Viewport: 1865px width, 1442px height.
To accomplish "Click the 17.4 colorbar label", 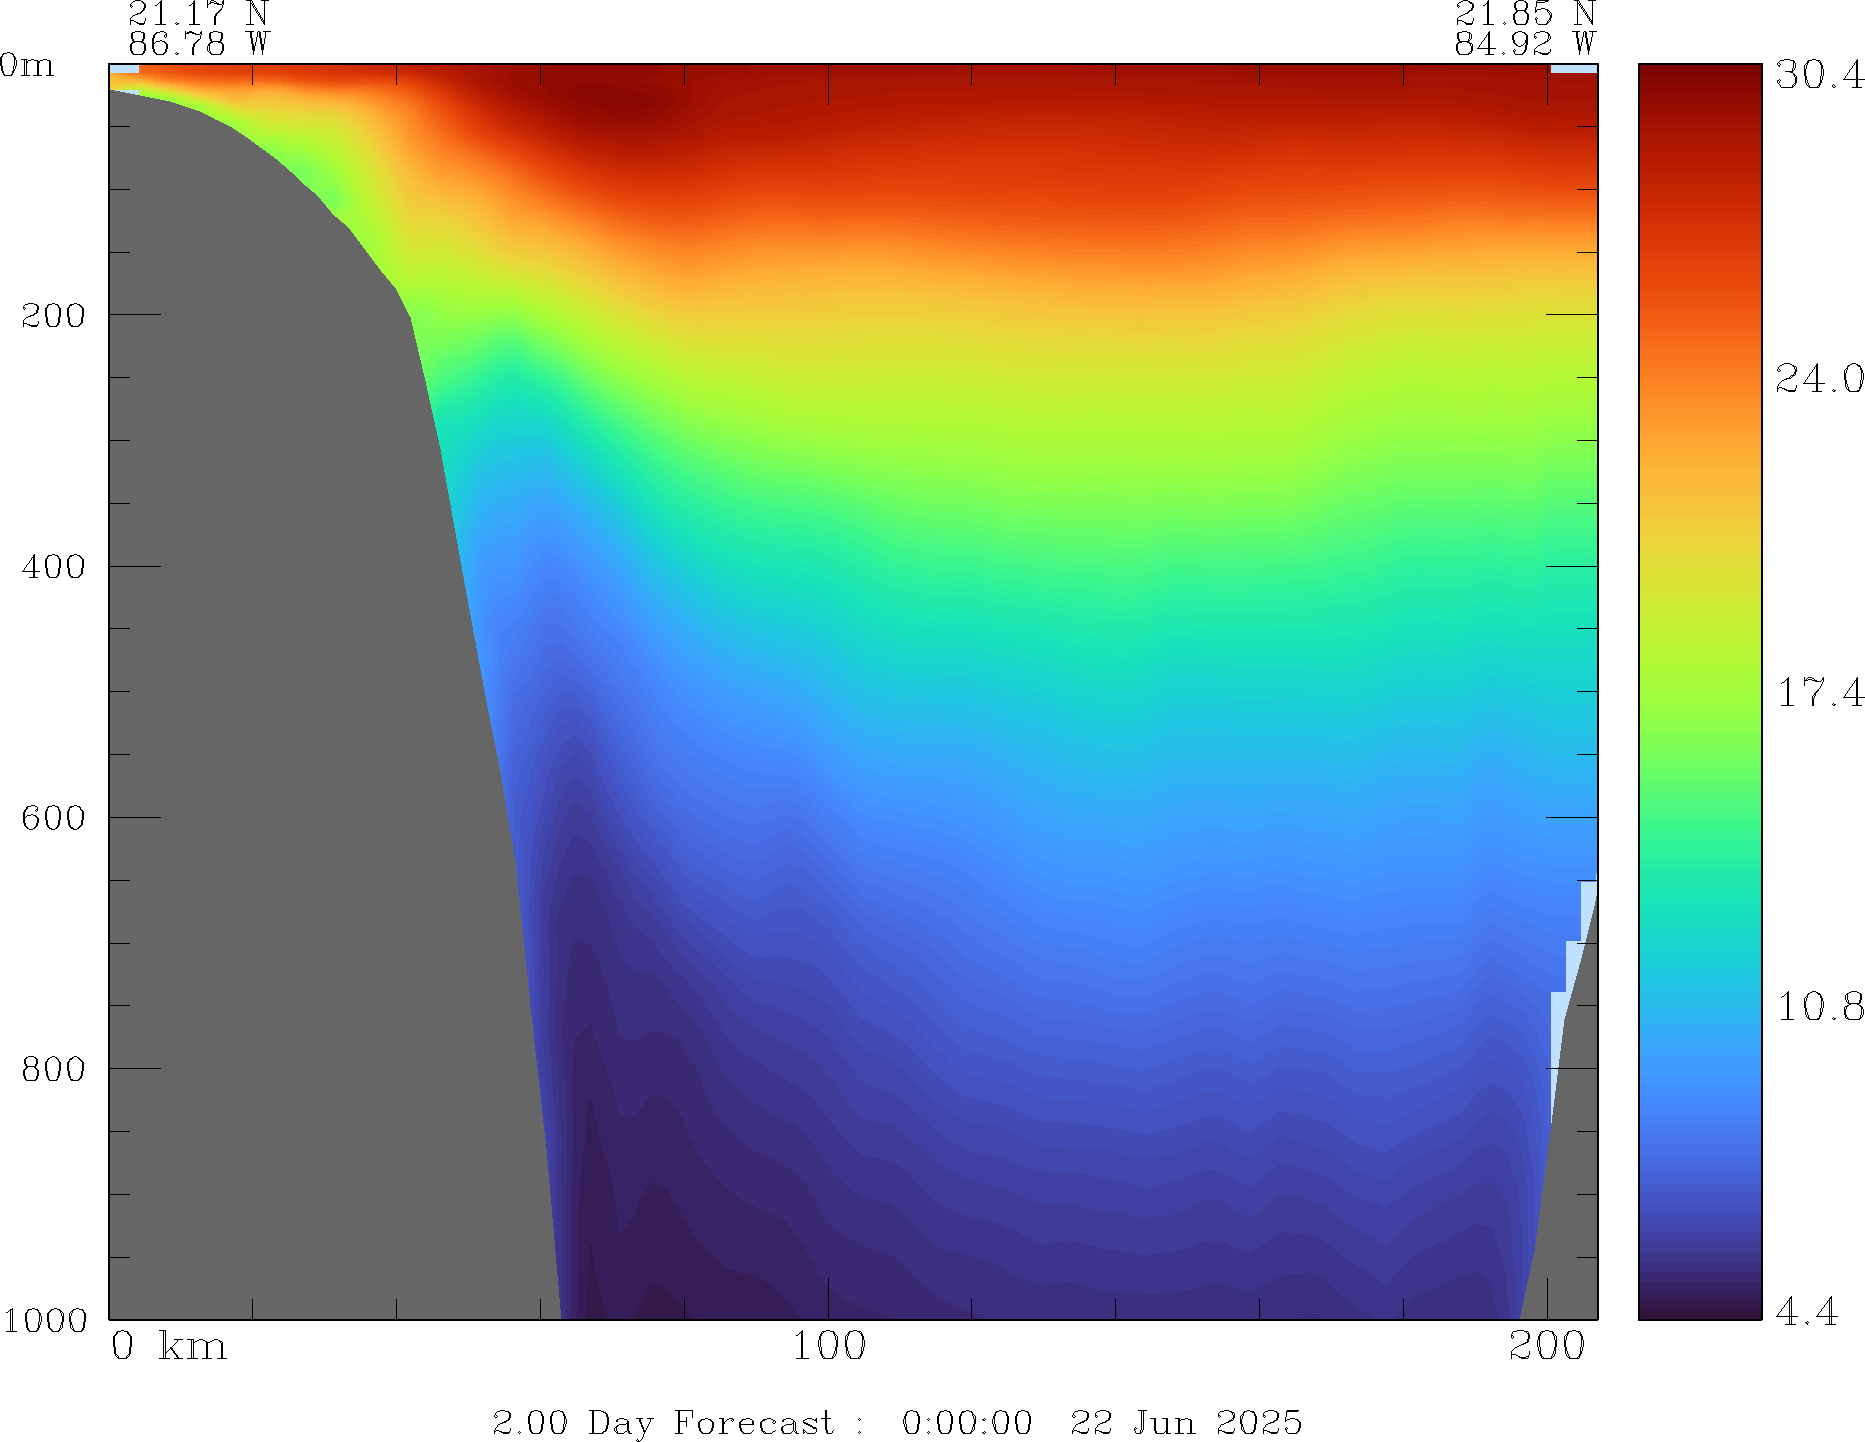I will point(1819,692).
